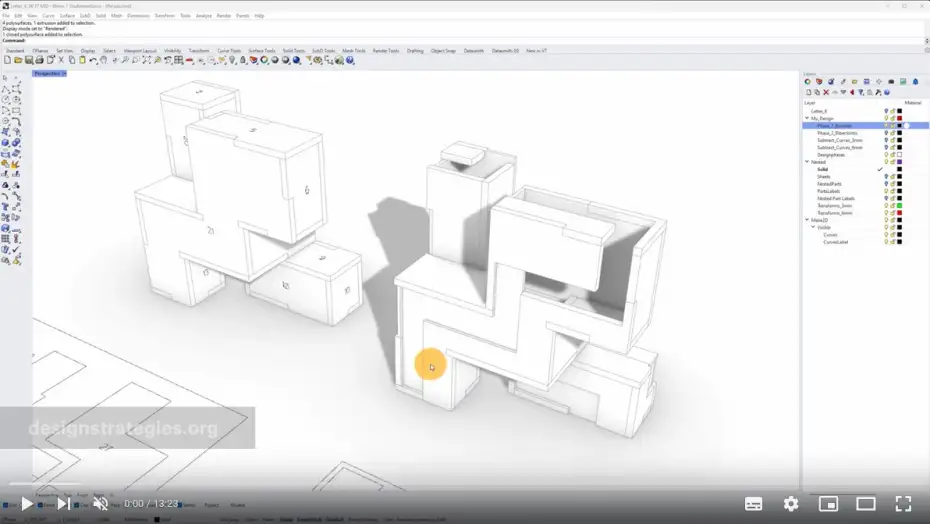This screenshot has width=930, height=524.
Task: Toggle visibility bulb for Phase_2_Riberjoints layer
Action: tap(886, 133)
